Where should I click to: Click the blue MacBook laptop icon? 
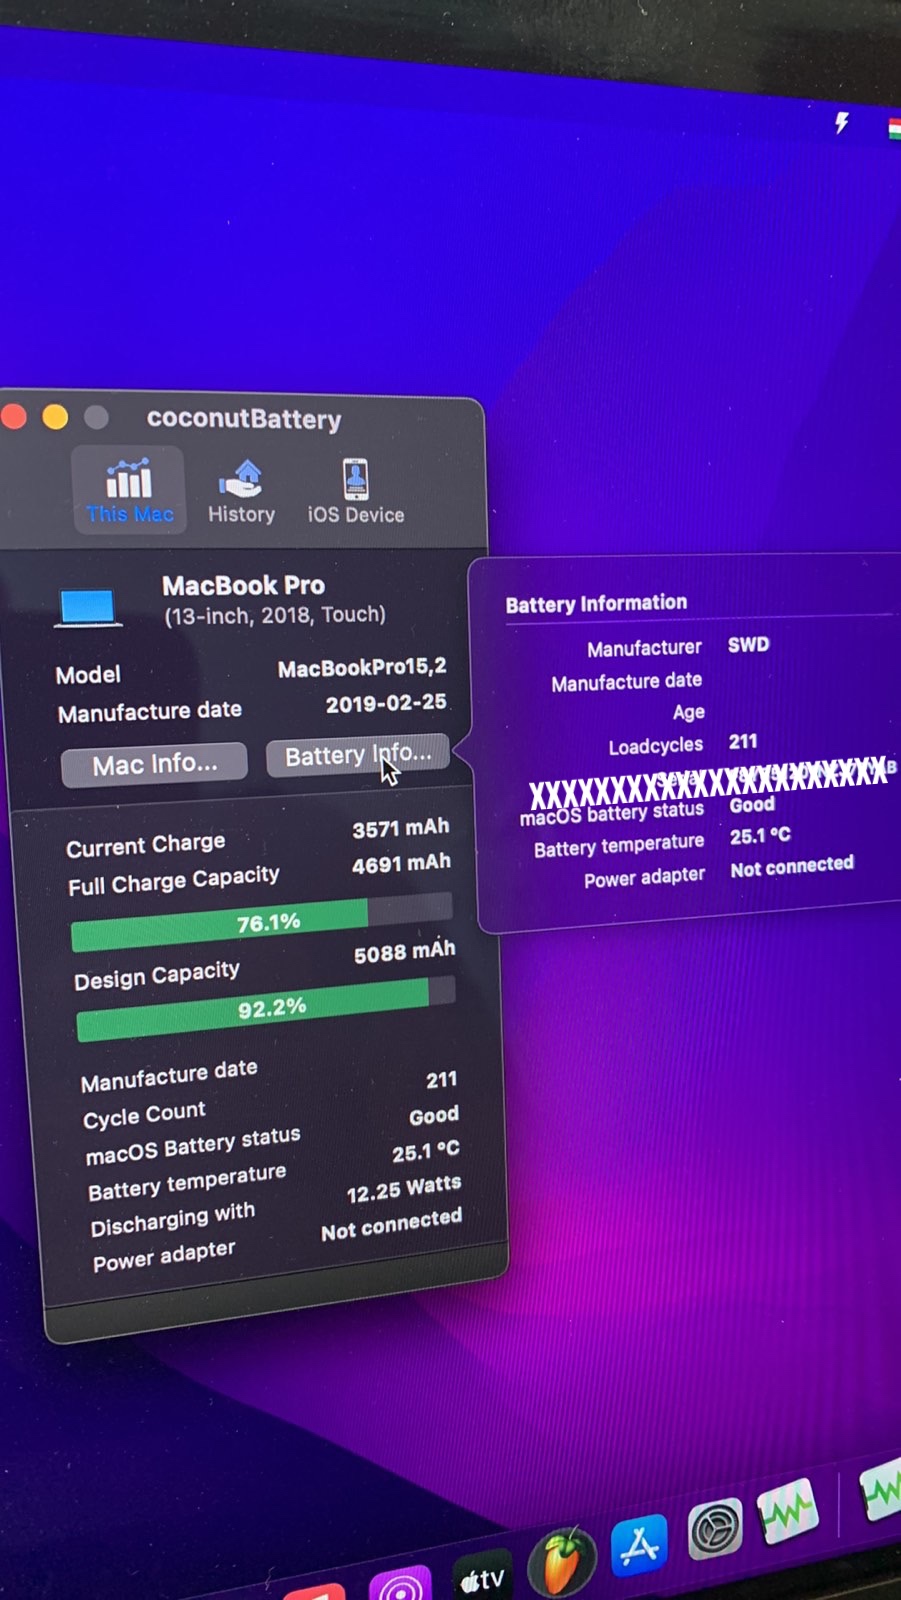[88, 607]
